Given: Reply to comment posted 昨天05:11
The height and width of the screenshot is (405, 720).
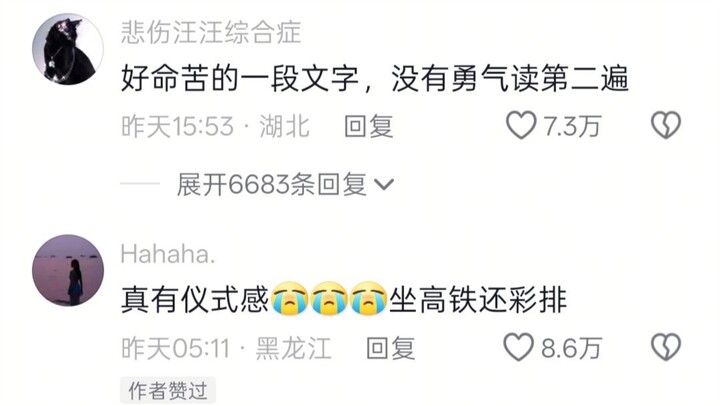Looking at the screenshot, I should [x=390, y=348].
